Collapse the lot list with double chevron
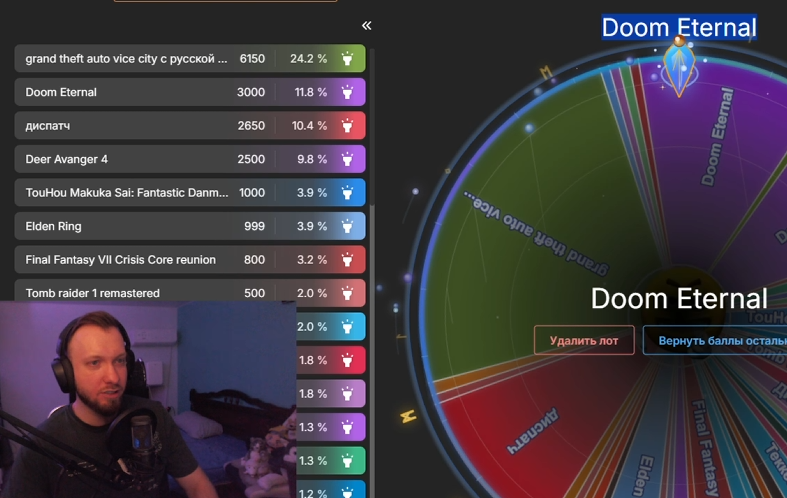The width and height of the screenshot is (787, 498). click(x=367, y=26)
